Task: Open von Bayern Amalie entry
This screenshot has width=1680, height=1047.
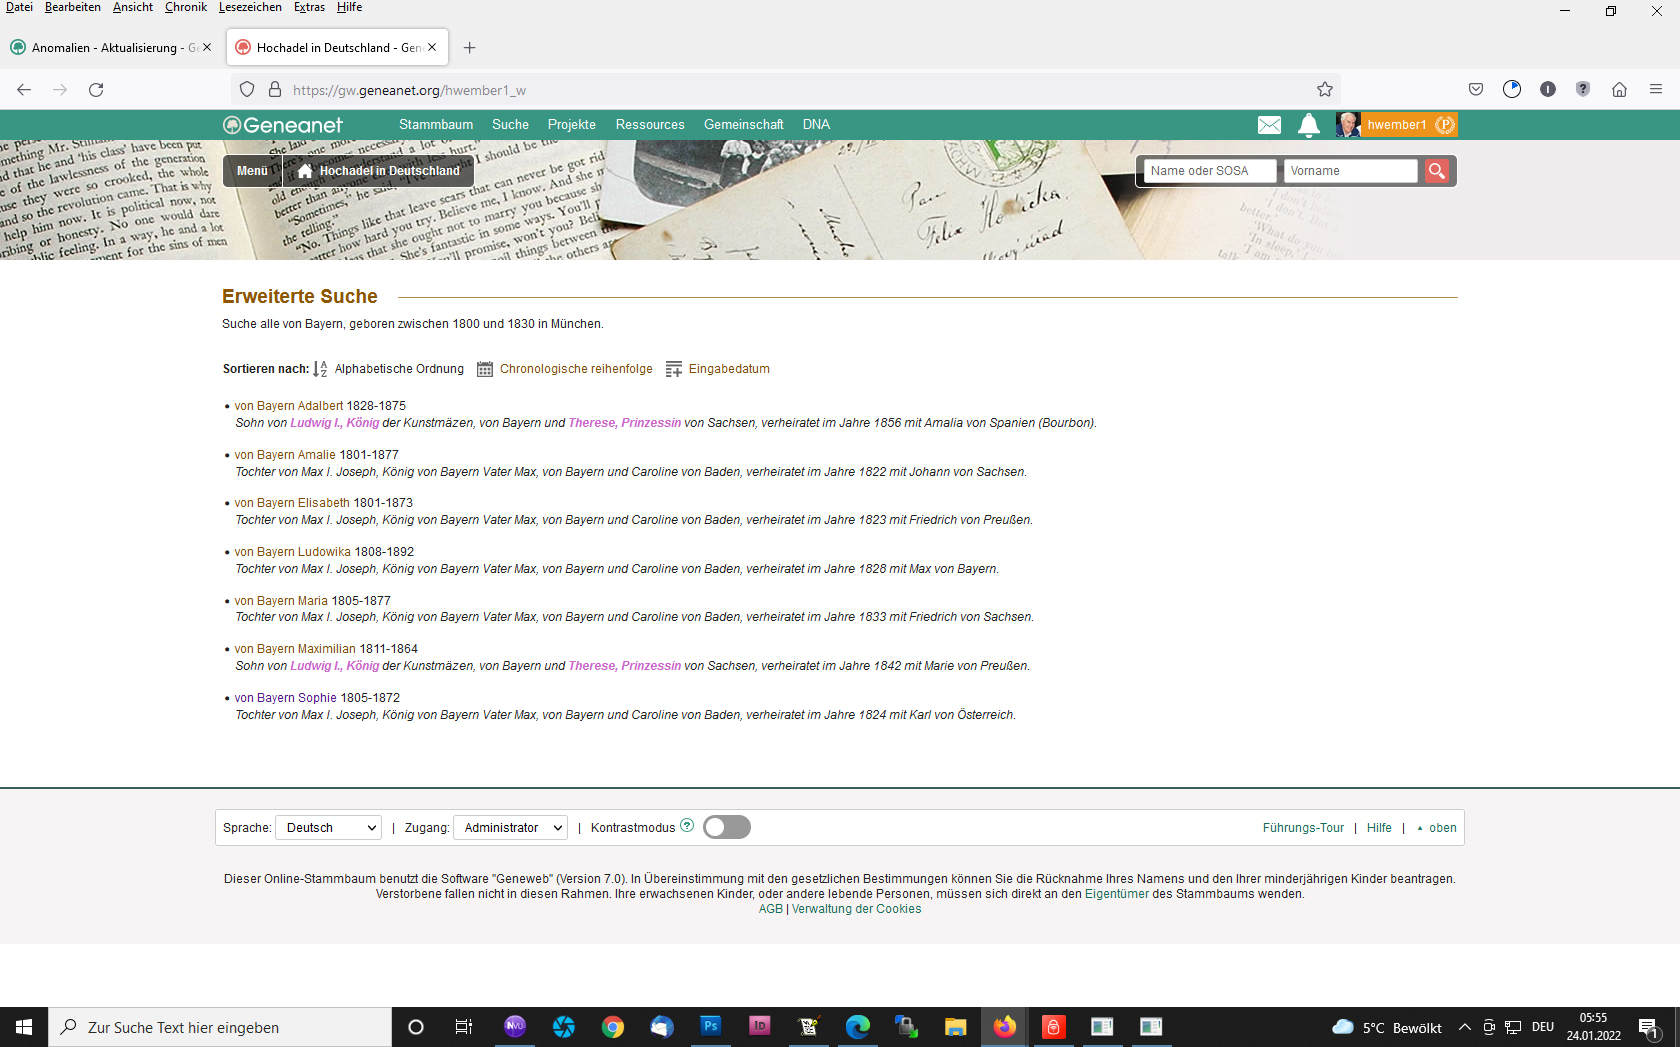Action: [285, 455]
